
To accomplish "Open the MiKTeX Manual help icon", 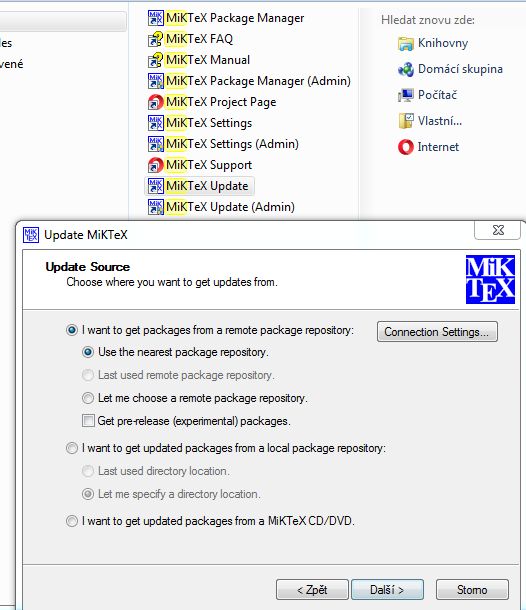I will coord(156,60).
